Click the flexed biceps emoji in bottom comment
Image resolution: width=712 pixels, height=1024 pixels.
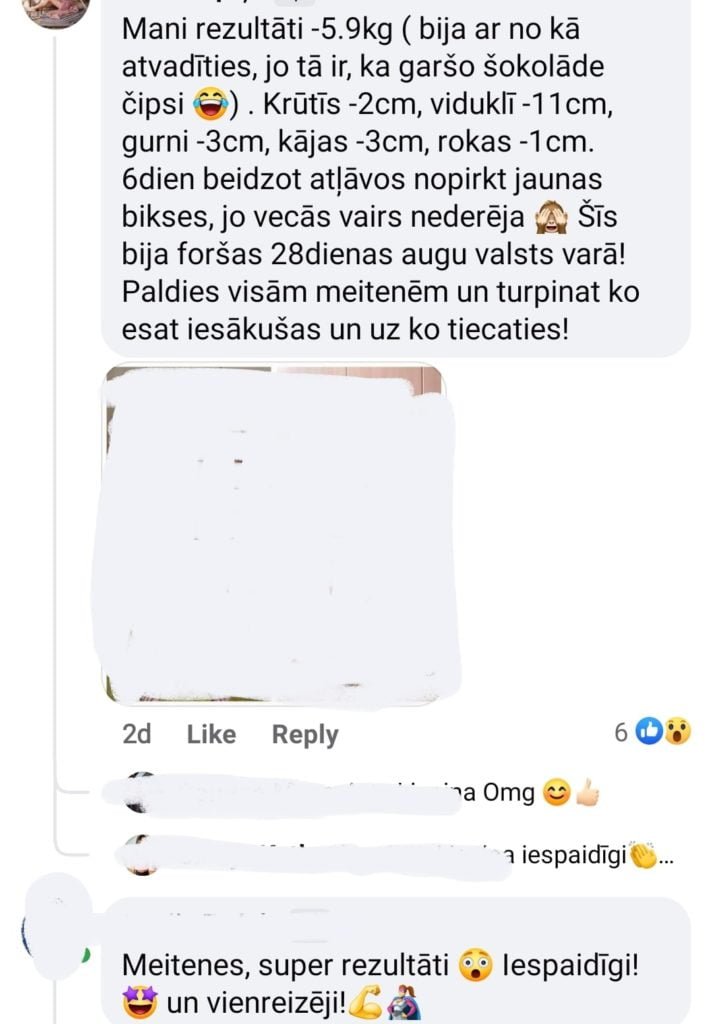[366, 1003]
